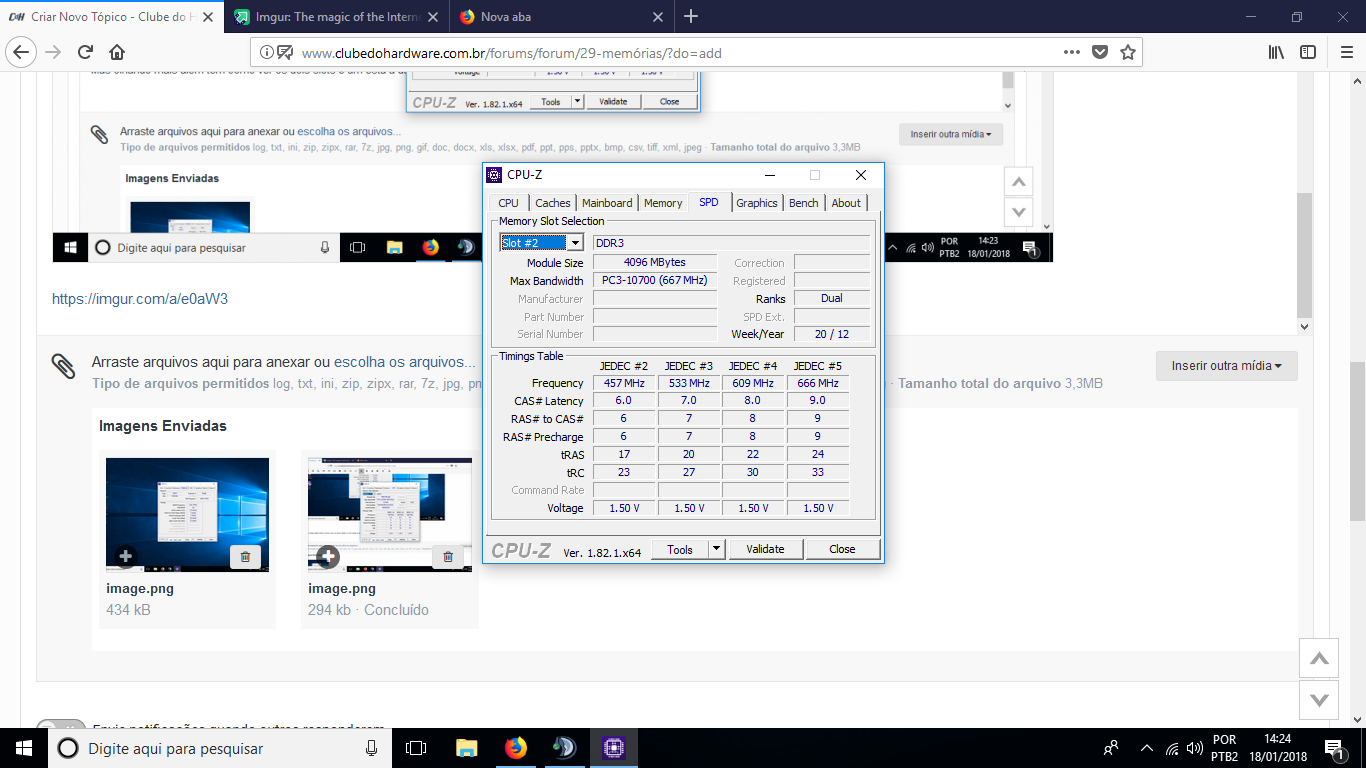Click the PC3-10700 (667 MHz) bandwidth value
The height and width of the screenshot is (768, 1366).
(x=655, y=280)
